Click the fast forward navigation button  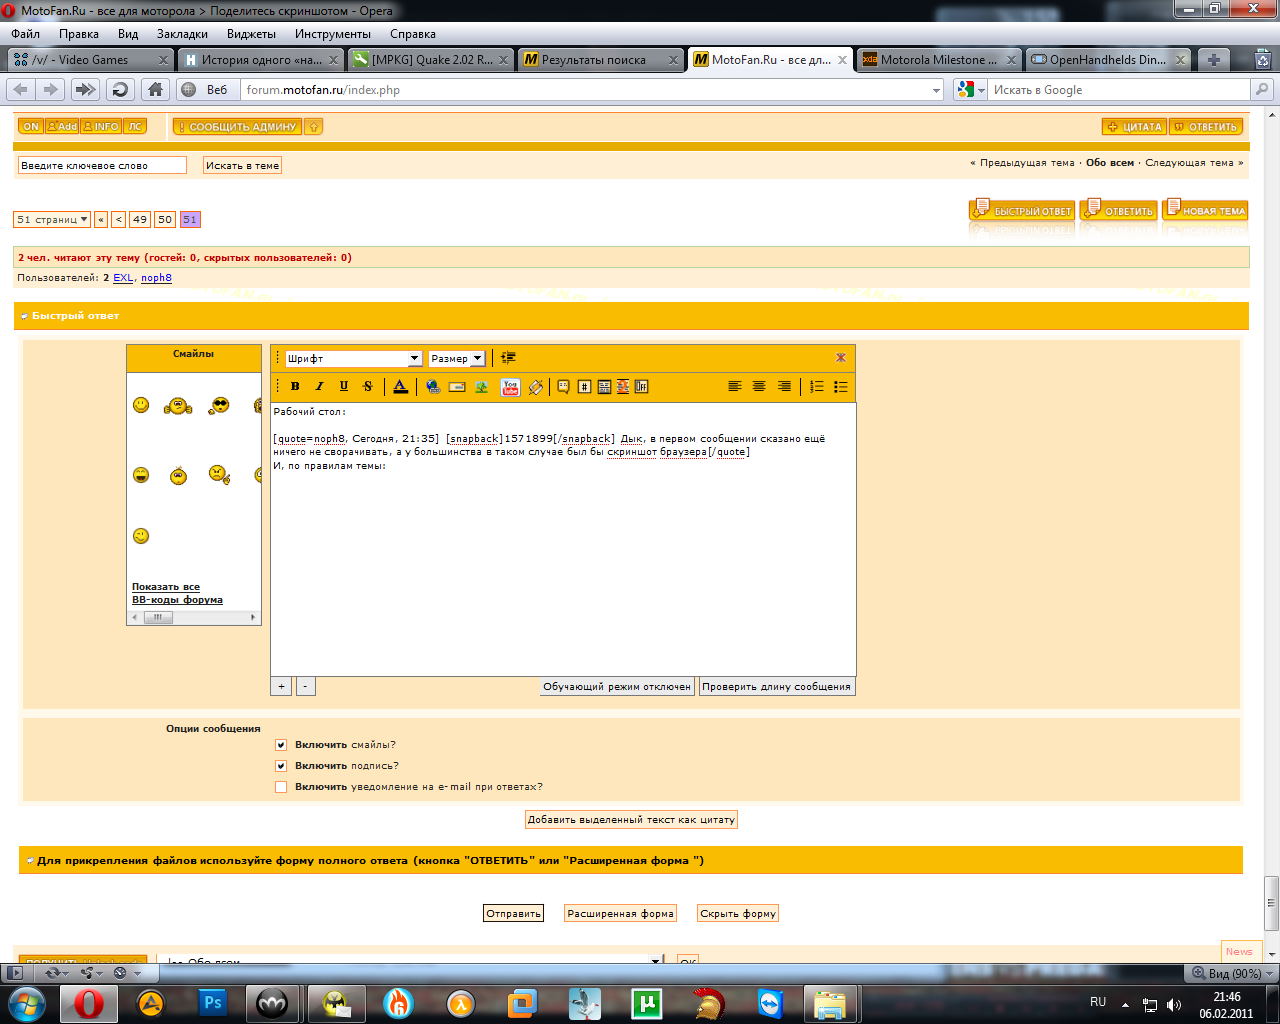[85, 89]
